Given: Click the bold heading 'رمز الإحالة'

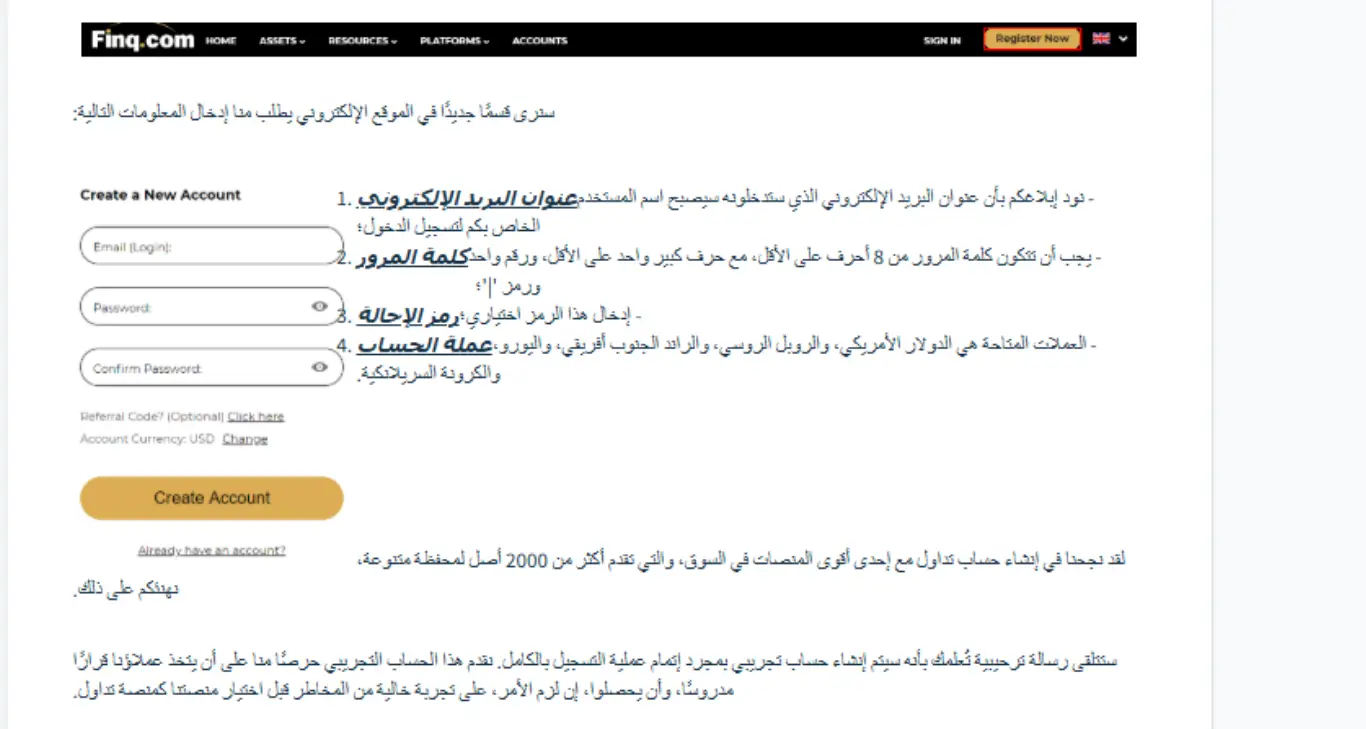Looking at the screenshot, I should click(x=408, y=317).
